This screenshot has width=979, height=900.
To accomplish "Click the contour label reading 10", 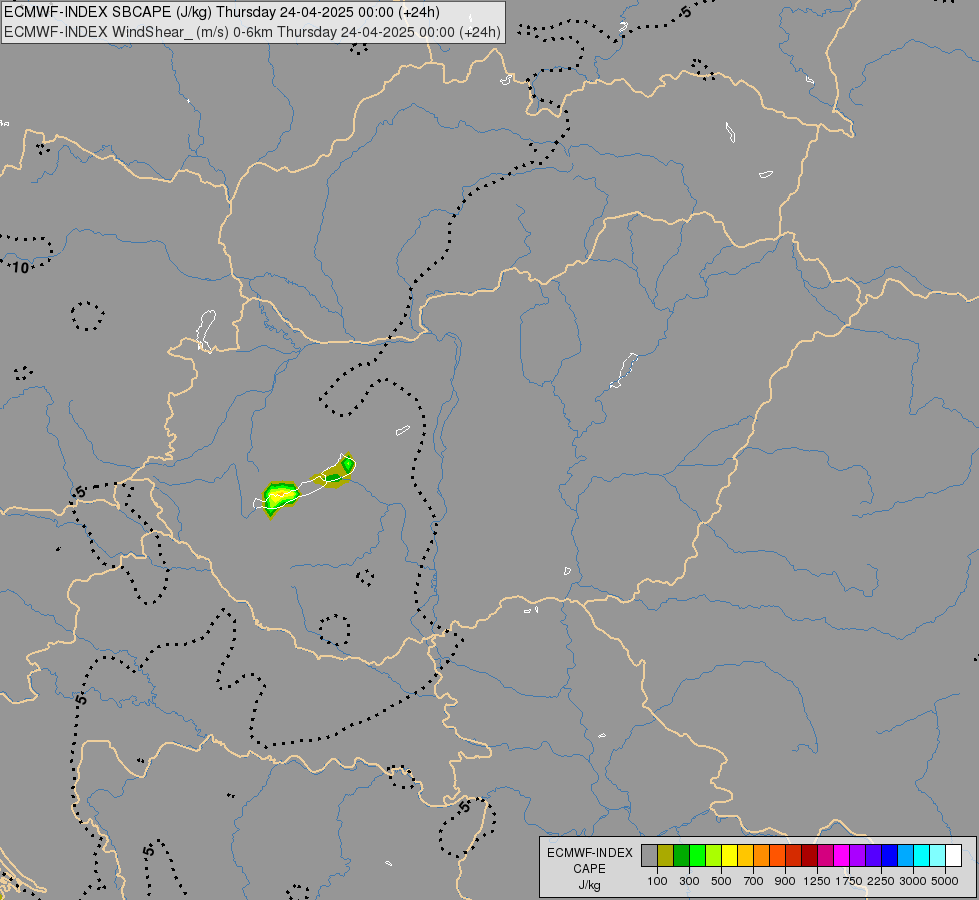I will click(x=21, y=268).
